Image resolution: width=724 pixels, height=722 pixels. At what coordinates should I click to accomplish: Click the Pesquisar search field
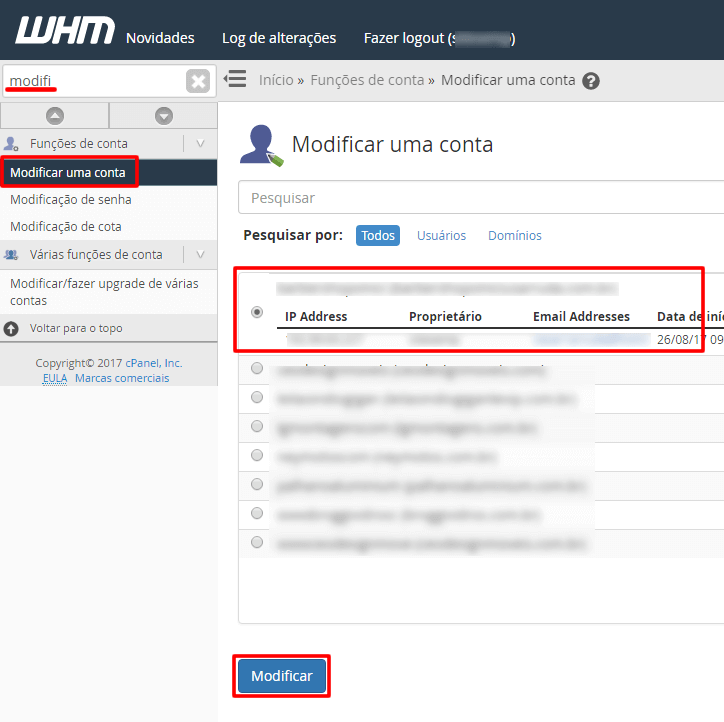point(481,198)
